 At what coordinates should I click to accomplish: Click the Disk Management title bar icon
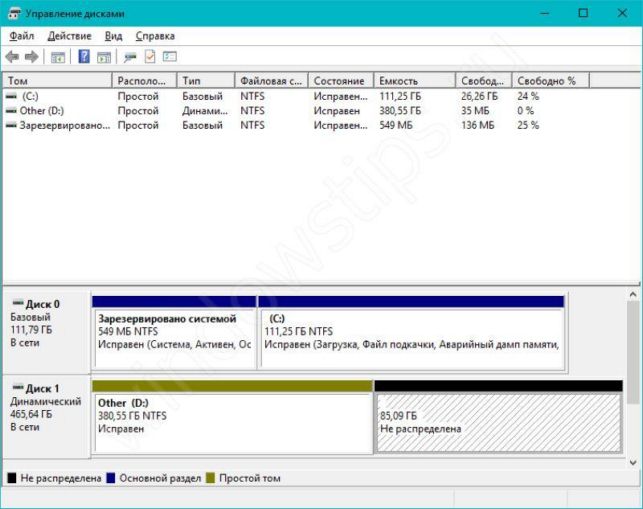(x=14, y=14)
